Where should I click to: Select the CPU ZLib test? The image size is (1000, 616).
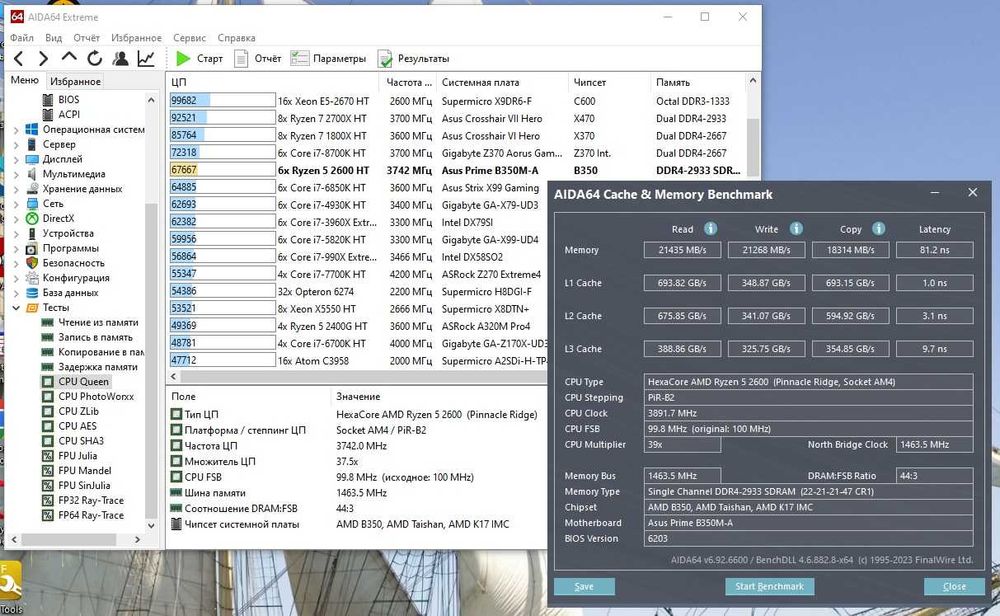click(78, 411)
